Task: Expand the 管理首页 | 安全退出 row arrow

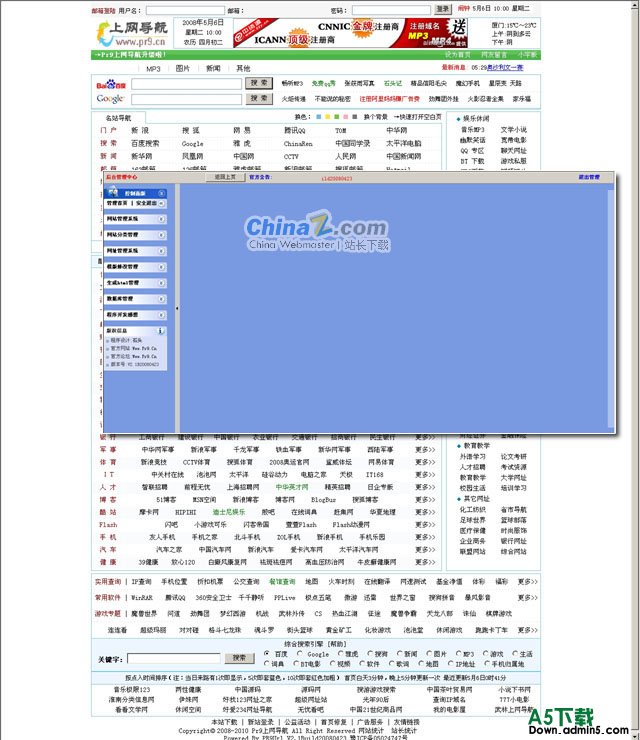Action: (x=161, y=203)
